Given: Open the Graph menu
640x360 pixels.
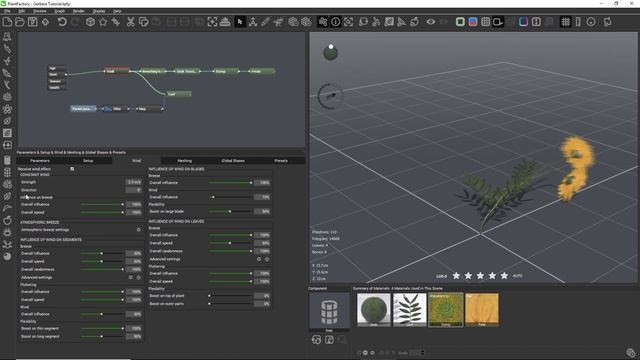Looking at the screenshot, I should tap(60, 11).
